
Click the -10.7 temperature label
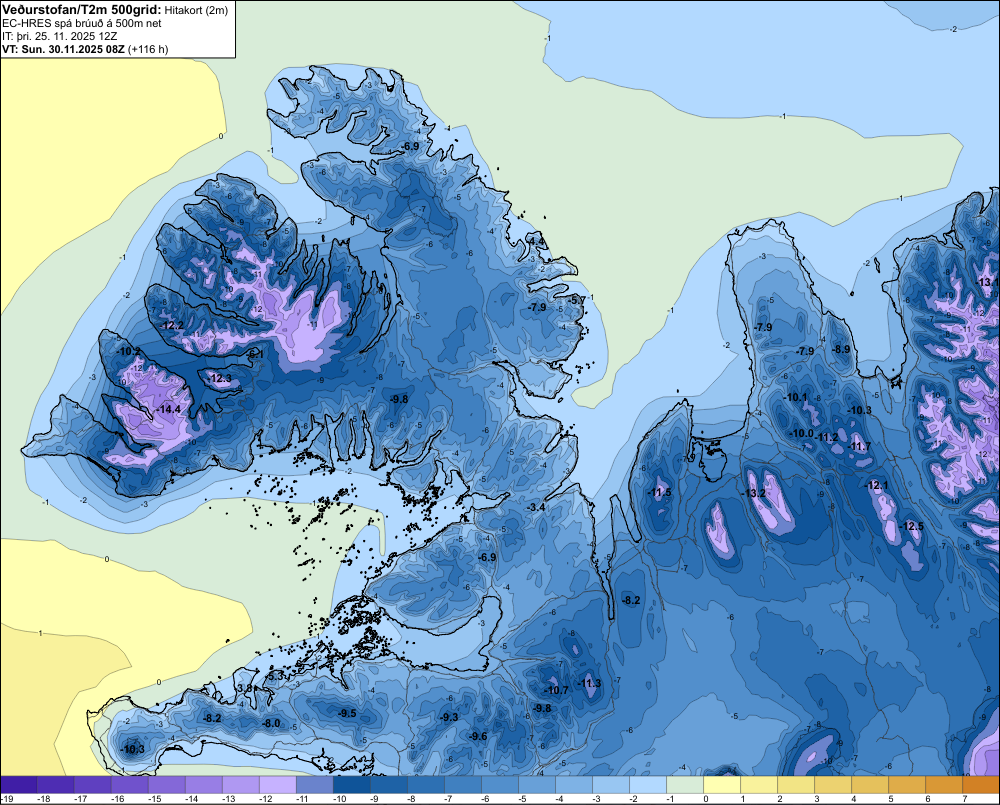point(556,690)
